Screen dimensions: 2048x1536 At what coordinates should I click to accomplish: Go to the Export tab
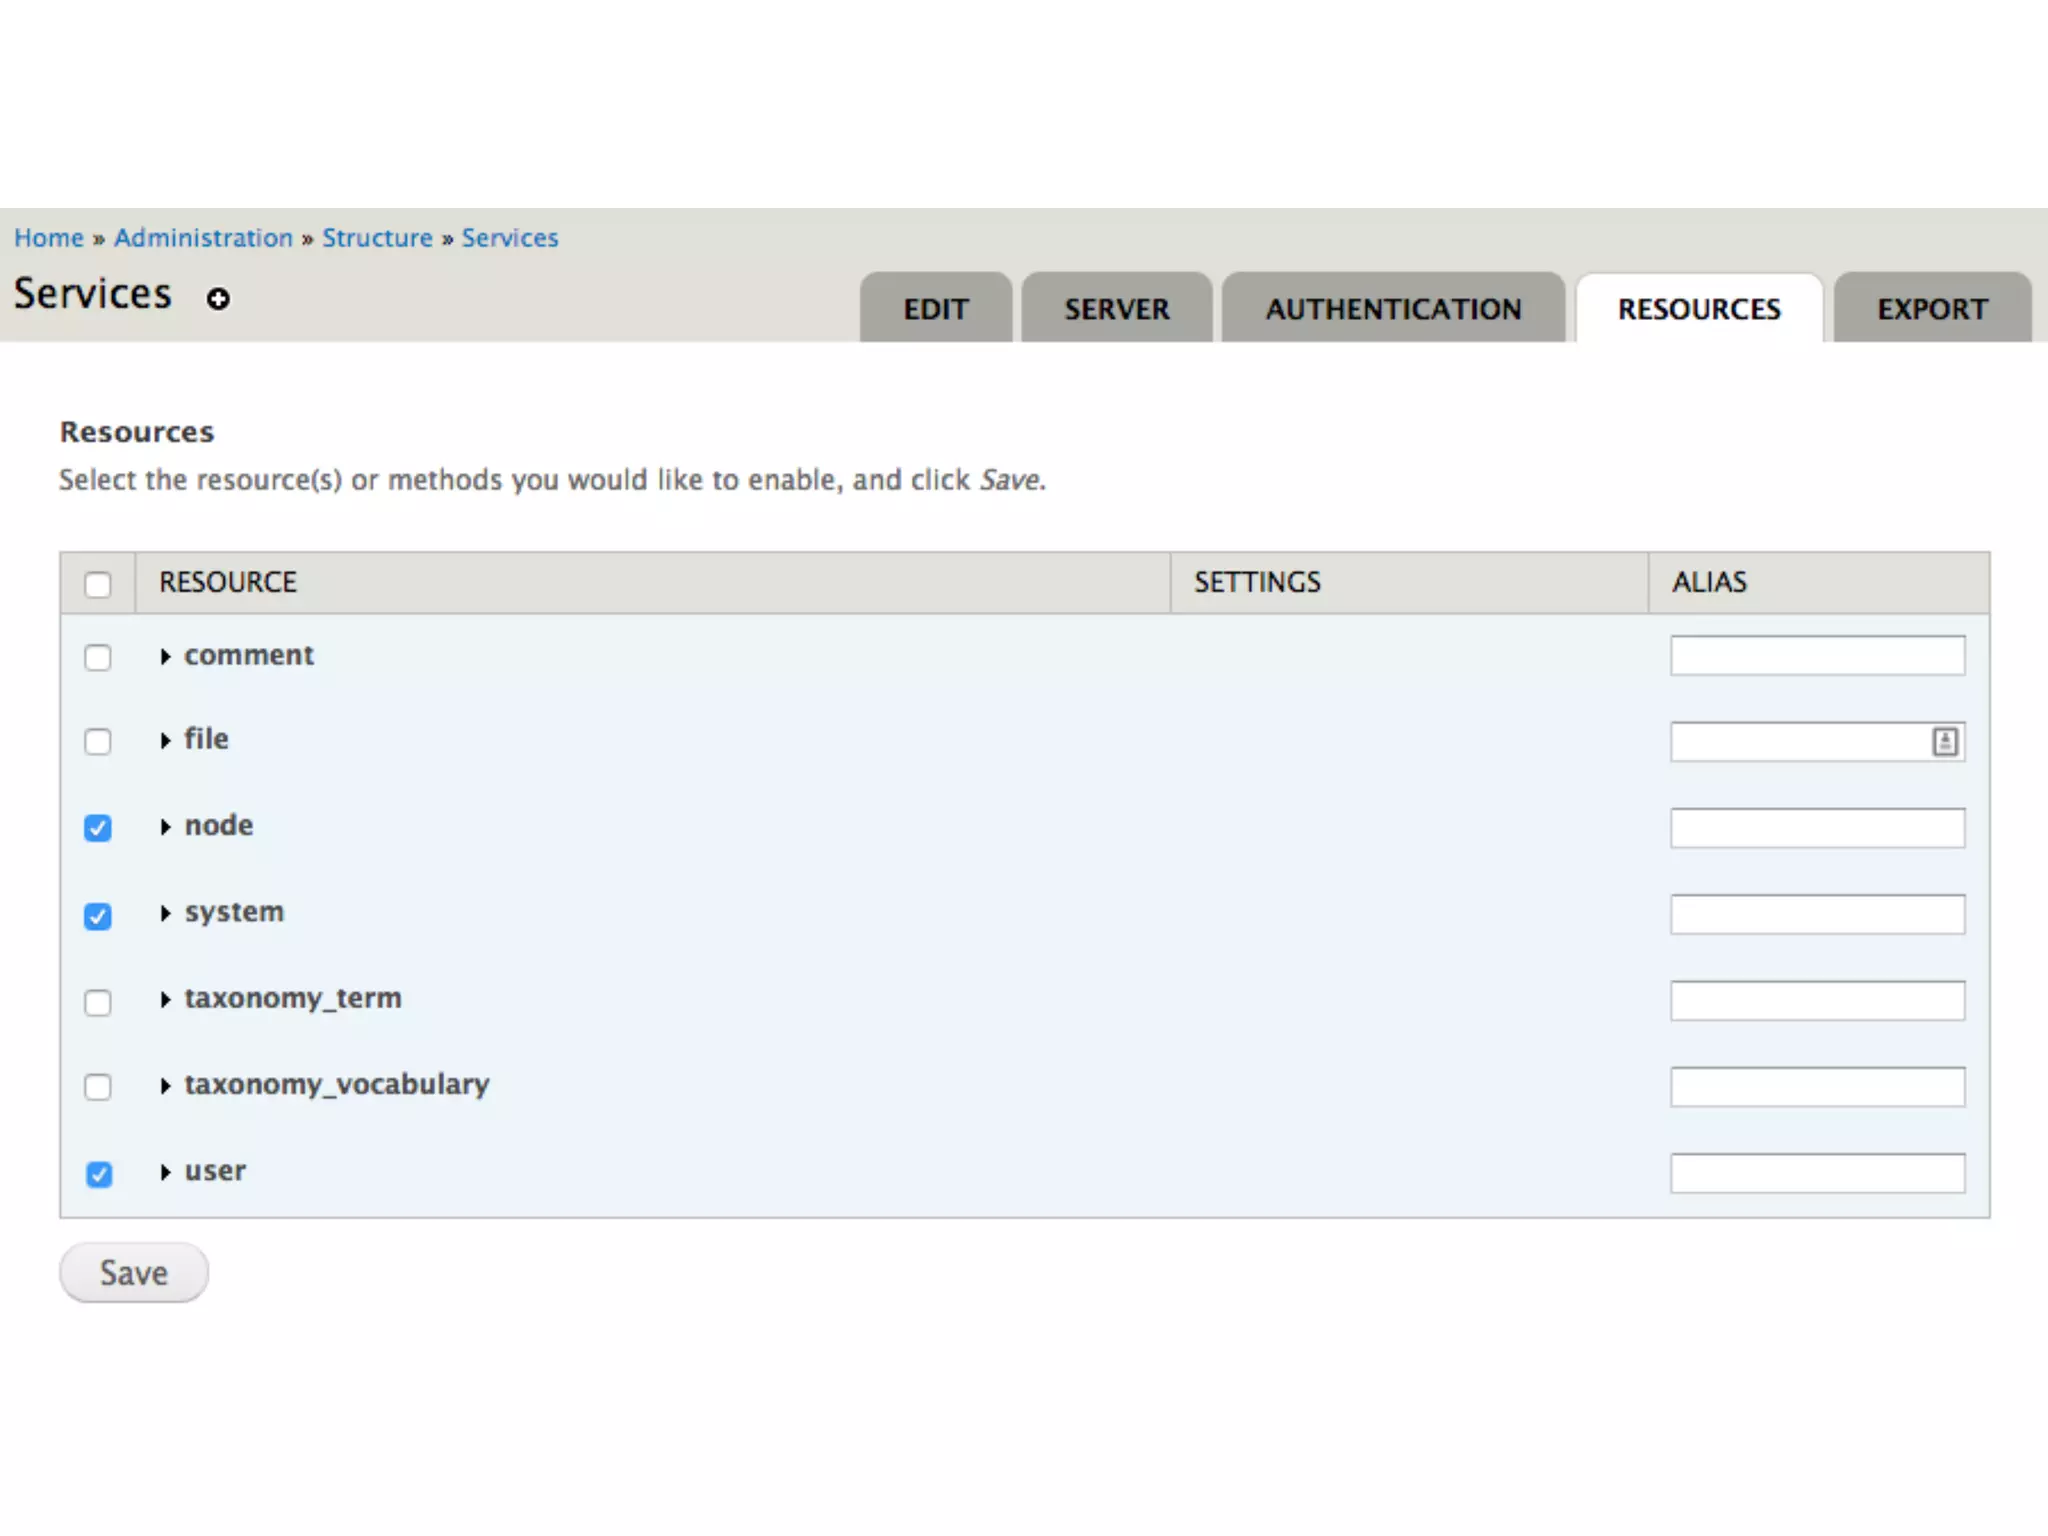pos(1932,309)
